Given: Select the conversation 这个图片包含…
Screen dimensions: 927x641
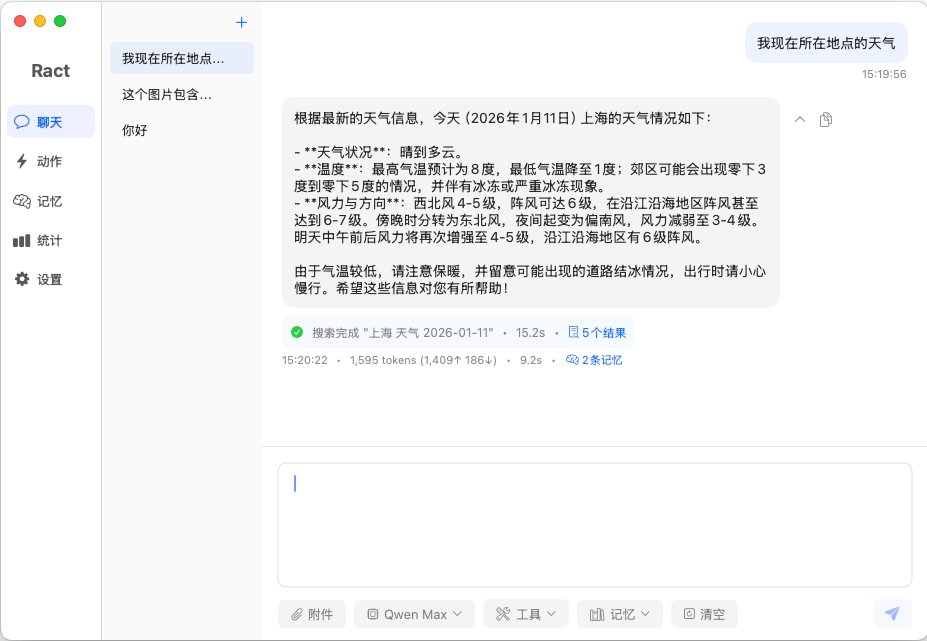Looking at the screenshot, I should (x=181, y=94).
